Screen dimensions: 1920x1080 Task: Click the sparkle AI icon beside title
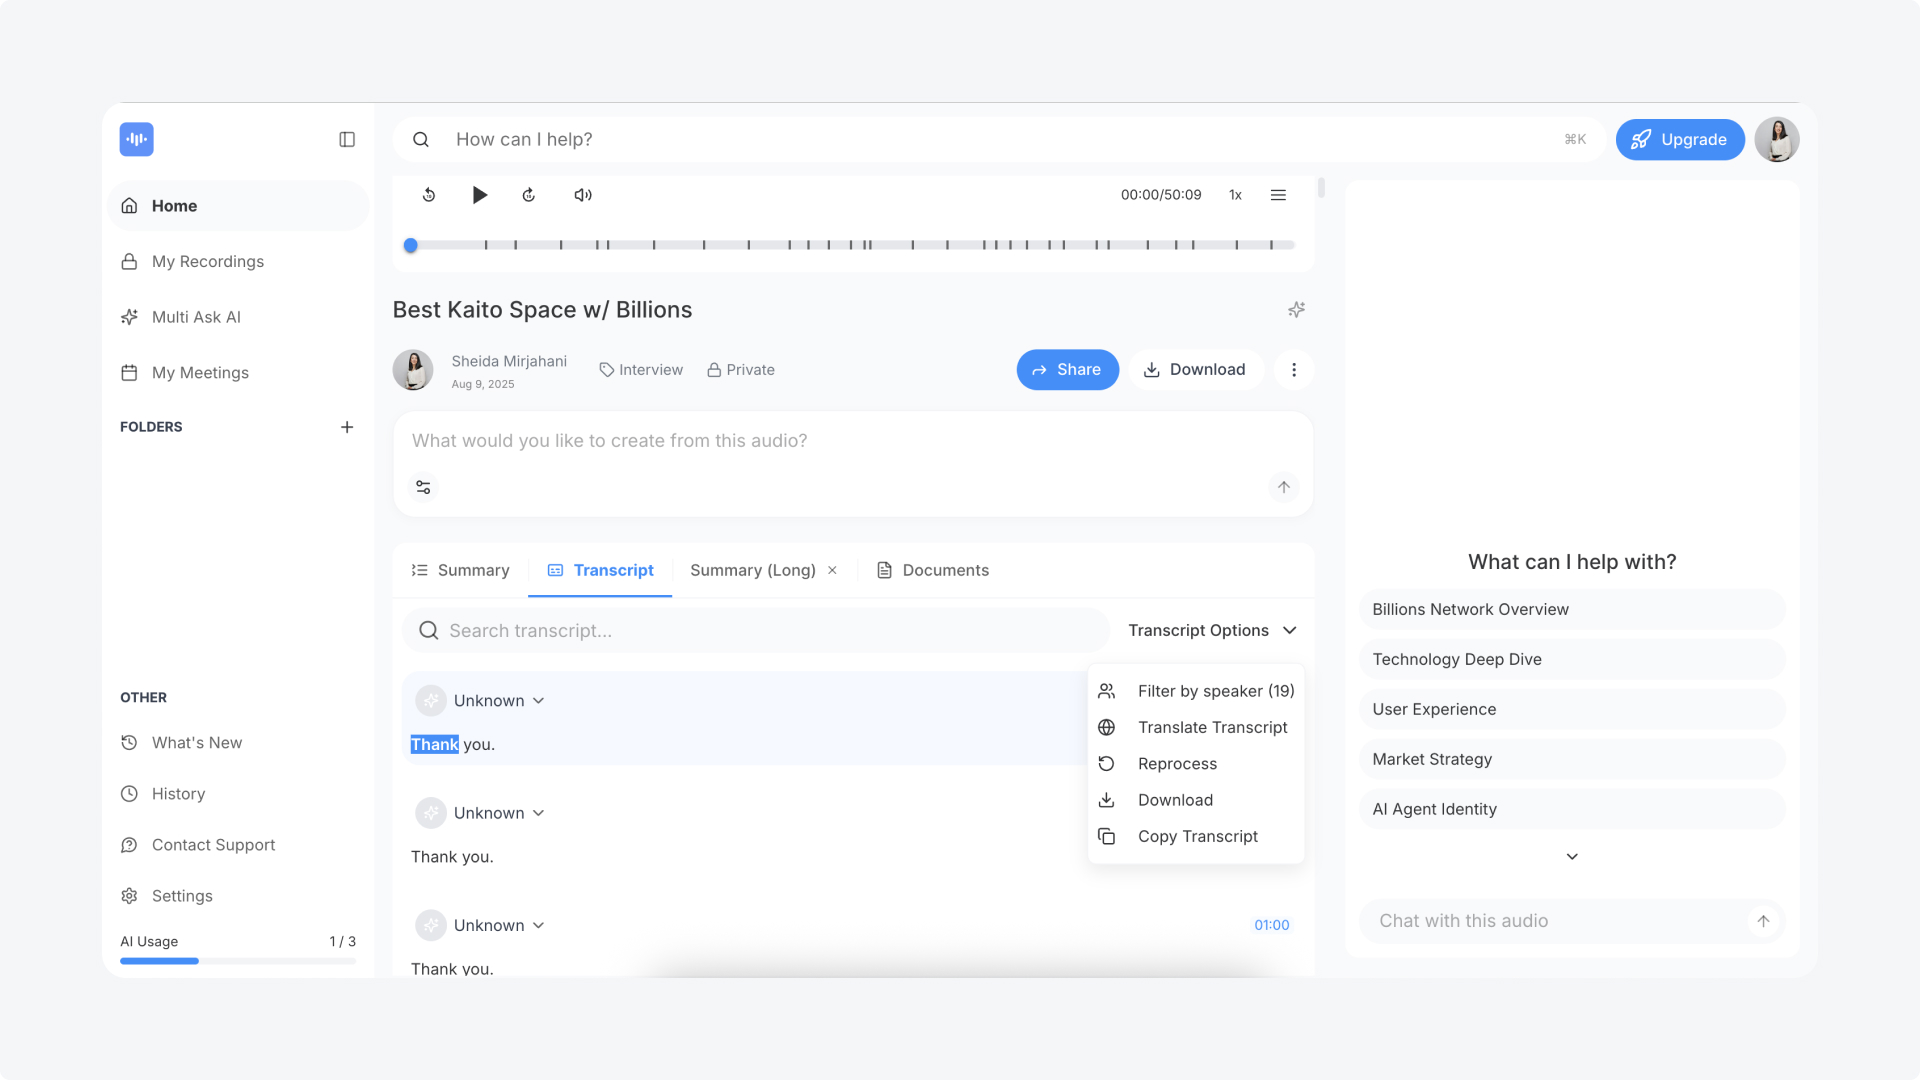[x=1297, y=310]
